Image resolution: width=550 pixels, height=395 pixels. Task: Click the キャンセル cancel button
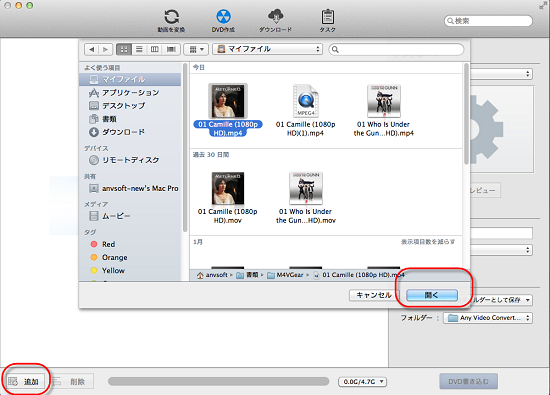[x=374, y=295]
